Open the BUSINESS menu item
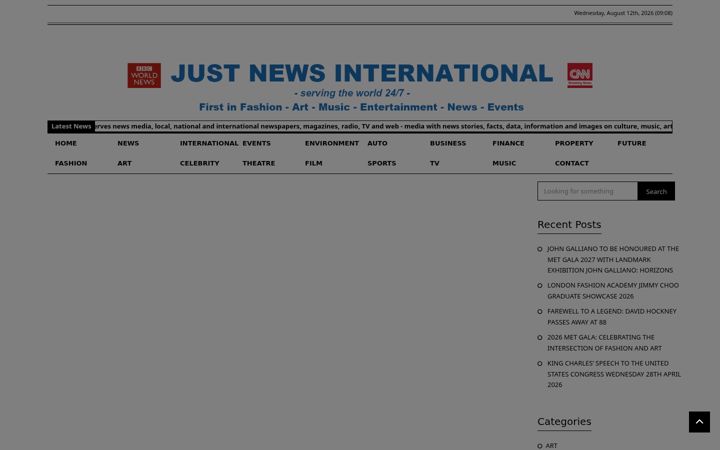This screenshot has height=450, width=720. [x=448, y=143]
